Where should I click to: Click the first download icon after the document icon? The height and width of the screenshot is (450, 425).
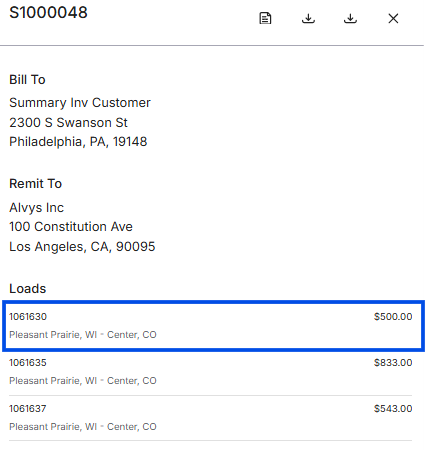[x=308, y=18]
